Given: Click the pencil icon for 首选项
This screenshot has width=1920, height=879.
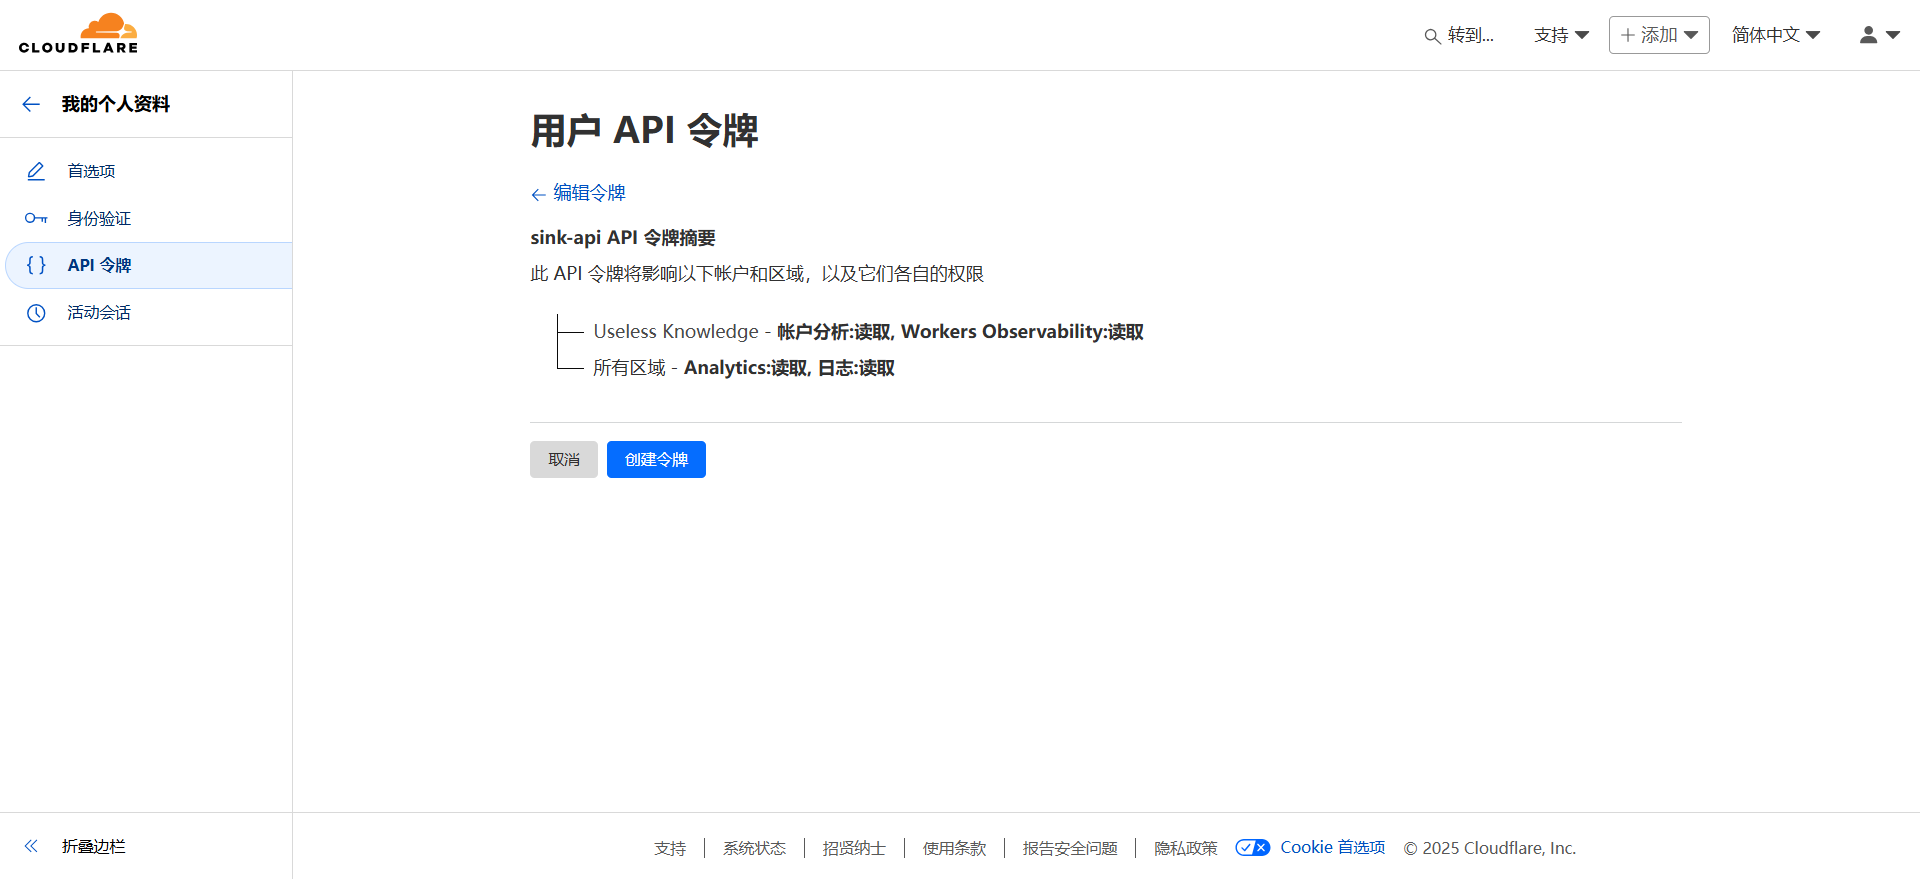Looking at the screenshot, I should point(36,171).
